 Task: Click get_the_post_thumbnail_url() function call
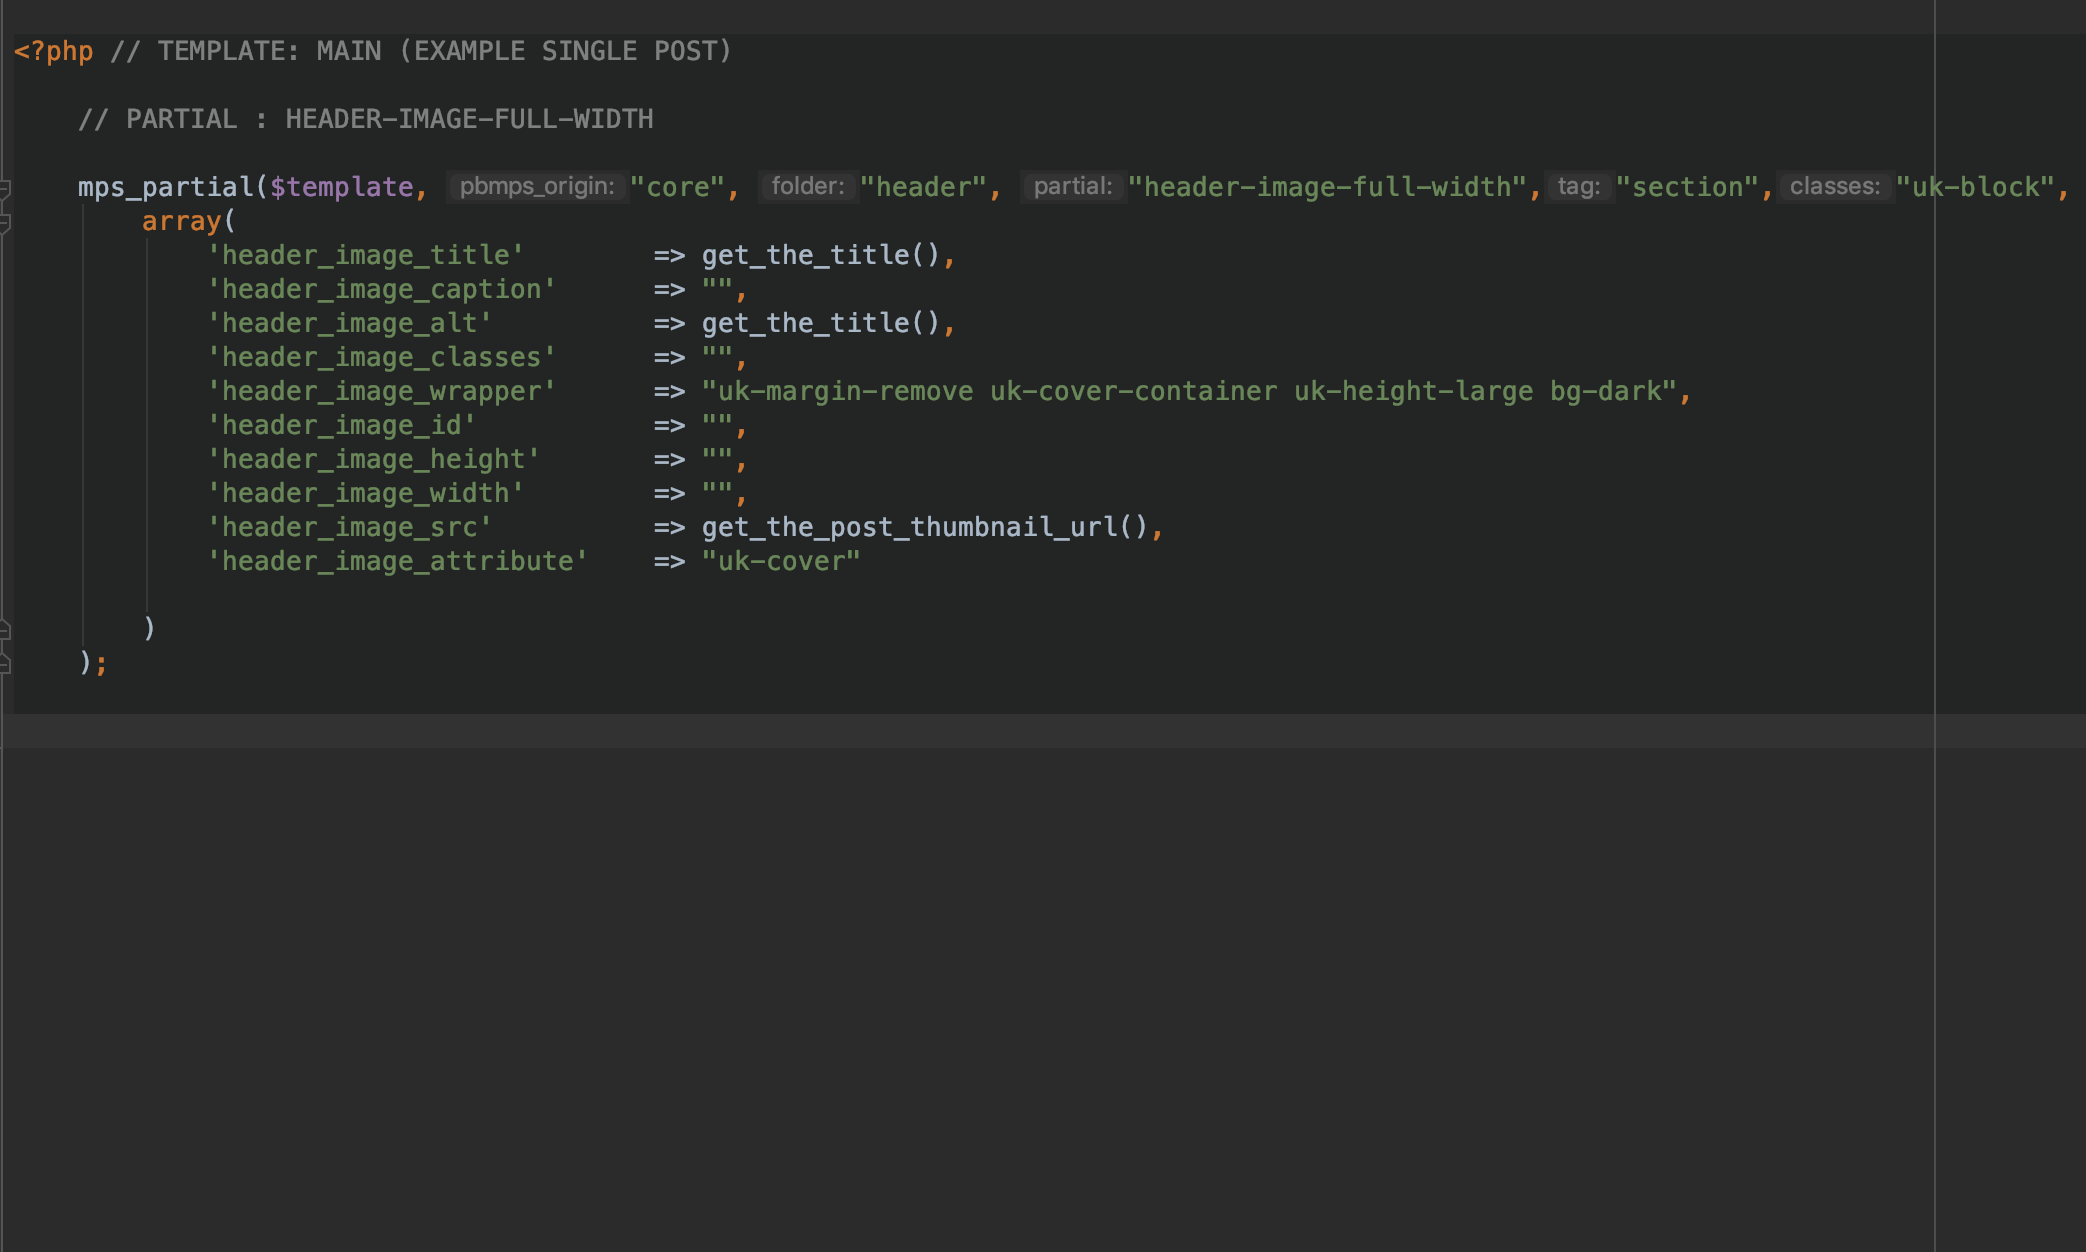point(925,527)
